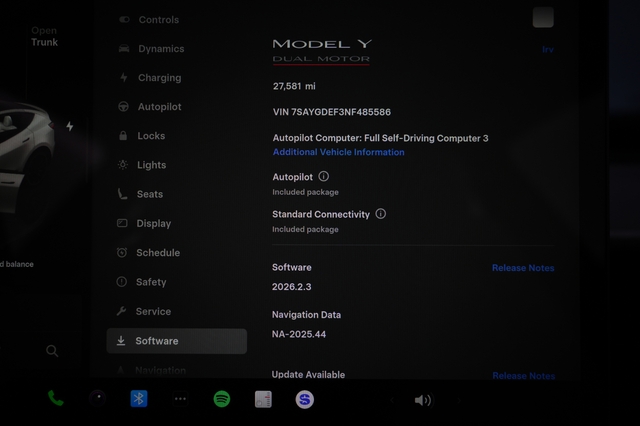Show info for Standard Connectivity
Screen dimensions: 640x426
(x=380, y=214)
